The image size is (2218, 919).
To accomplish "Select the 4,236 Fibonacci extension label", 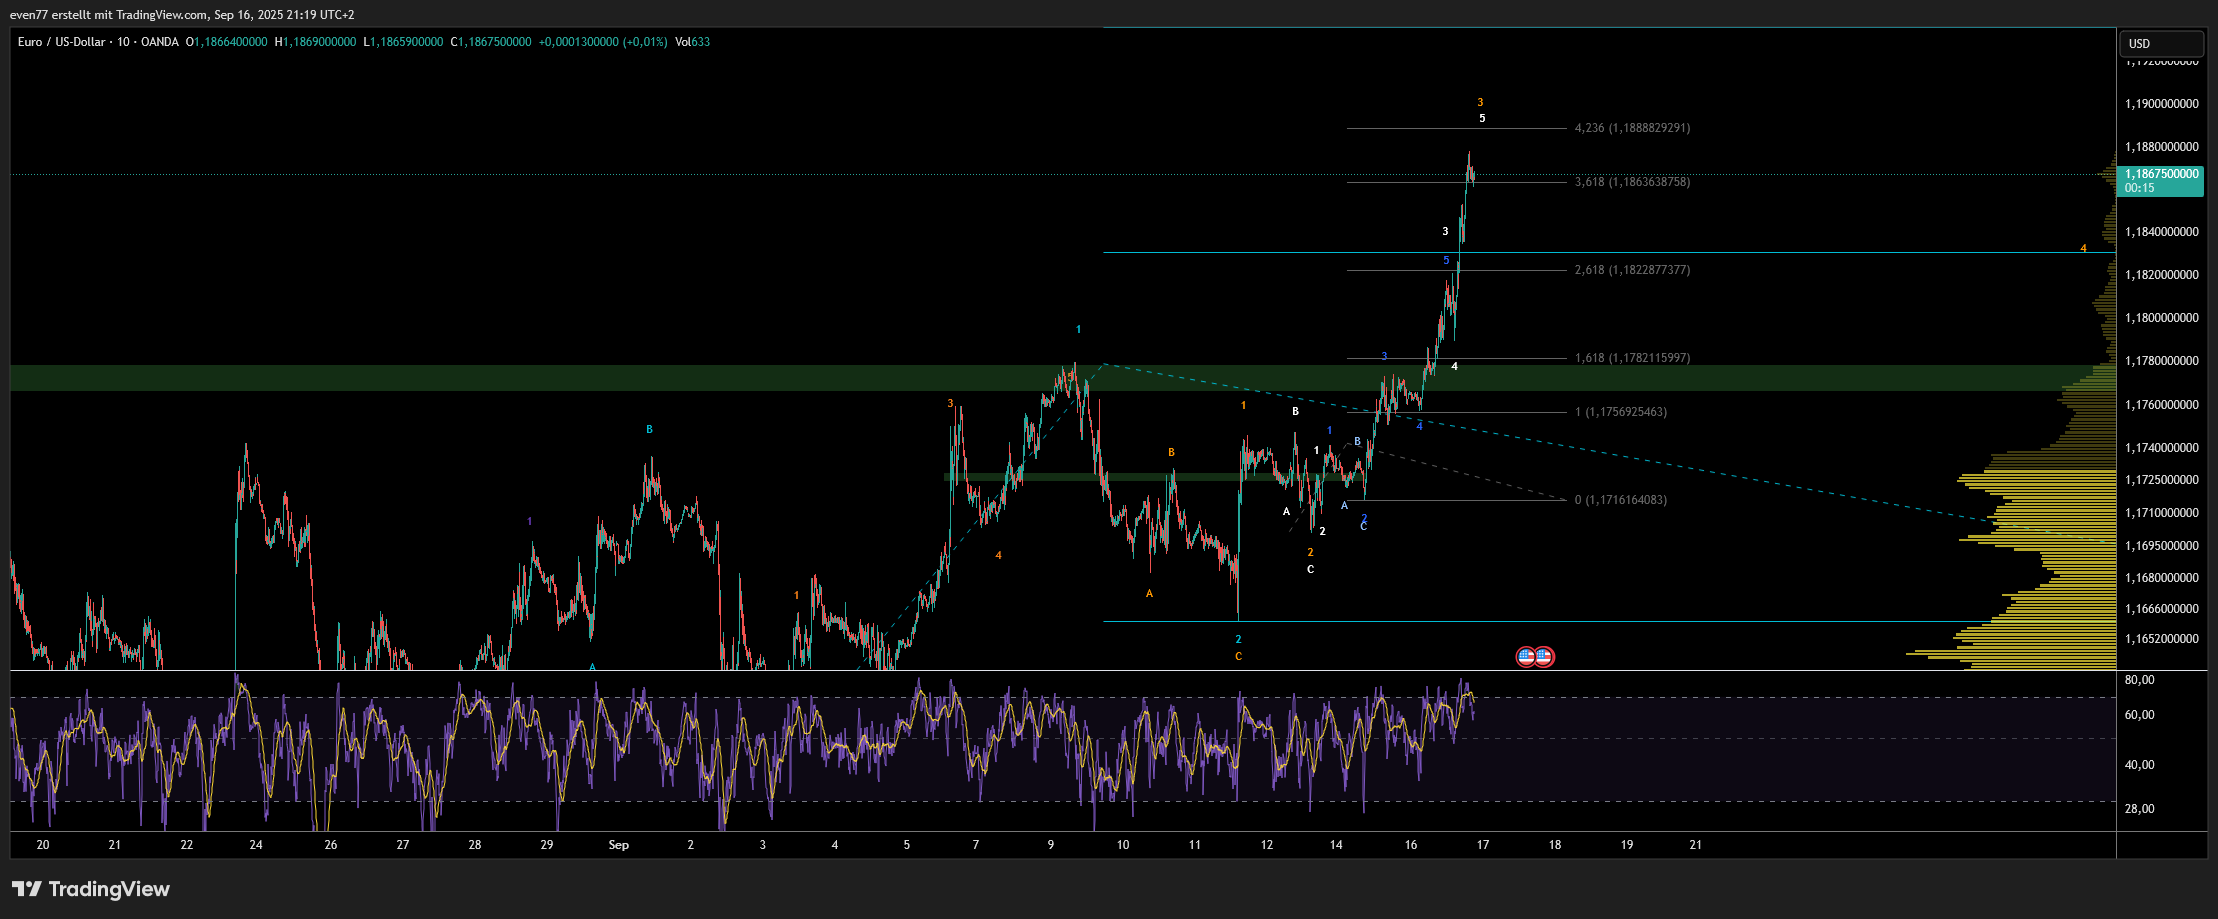I will (x=1632, y=128).
